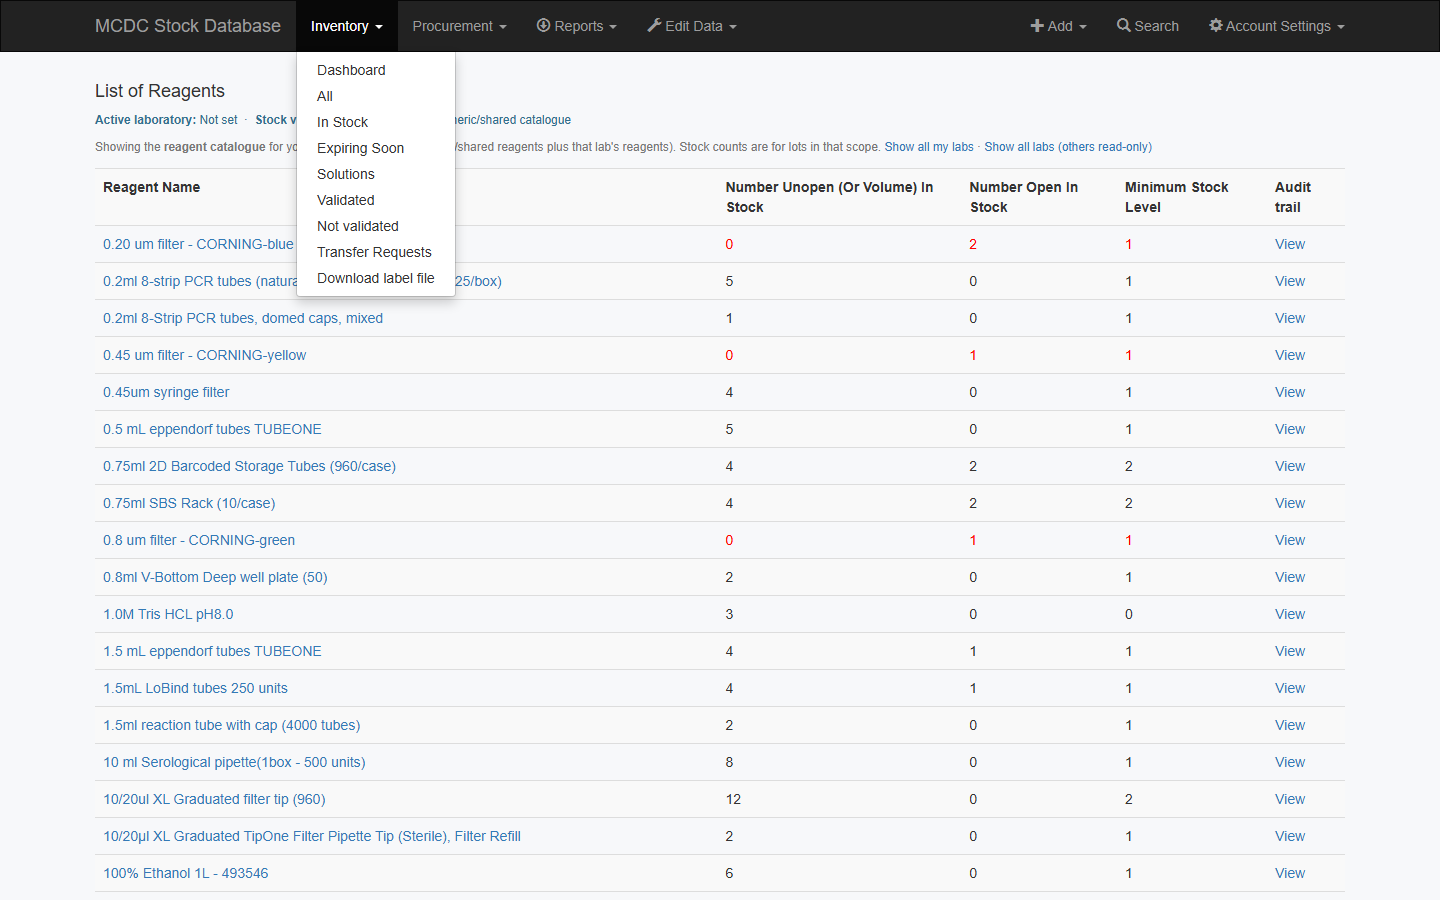Screen dimensions: 1440x900
Task: Collapse the Inventory dropdown menu
Action: (347, 26)
